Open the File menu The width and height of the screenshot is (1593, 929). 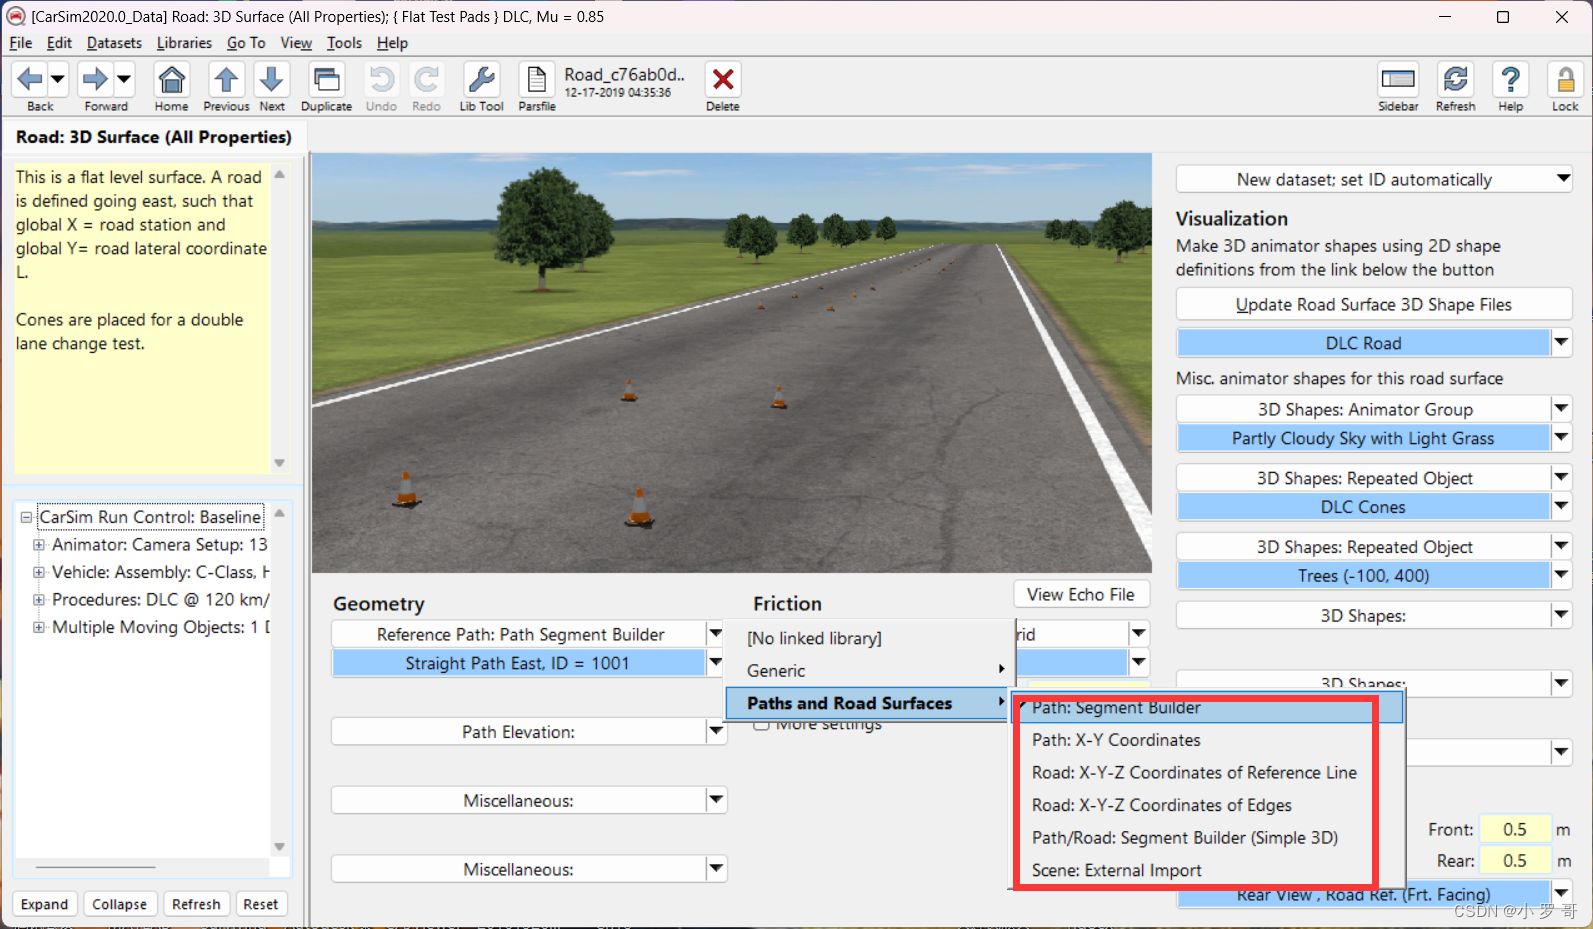point(21,43)
